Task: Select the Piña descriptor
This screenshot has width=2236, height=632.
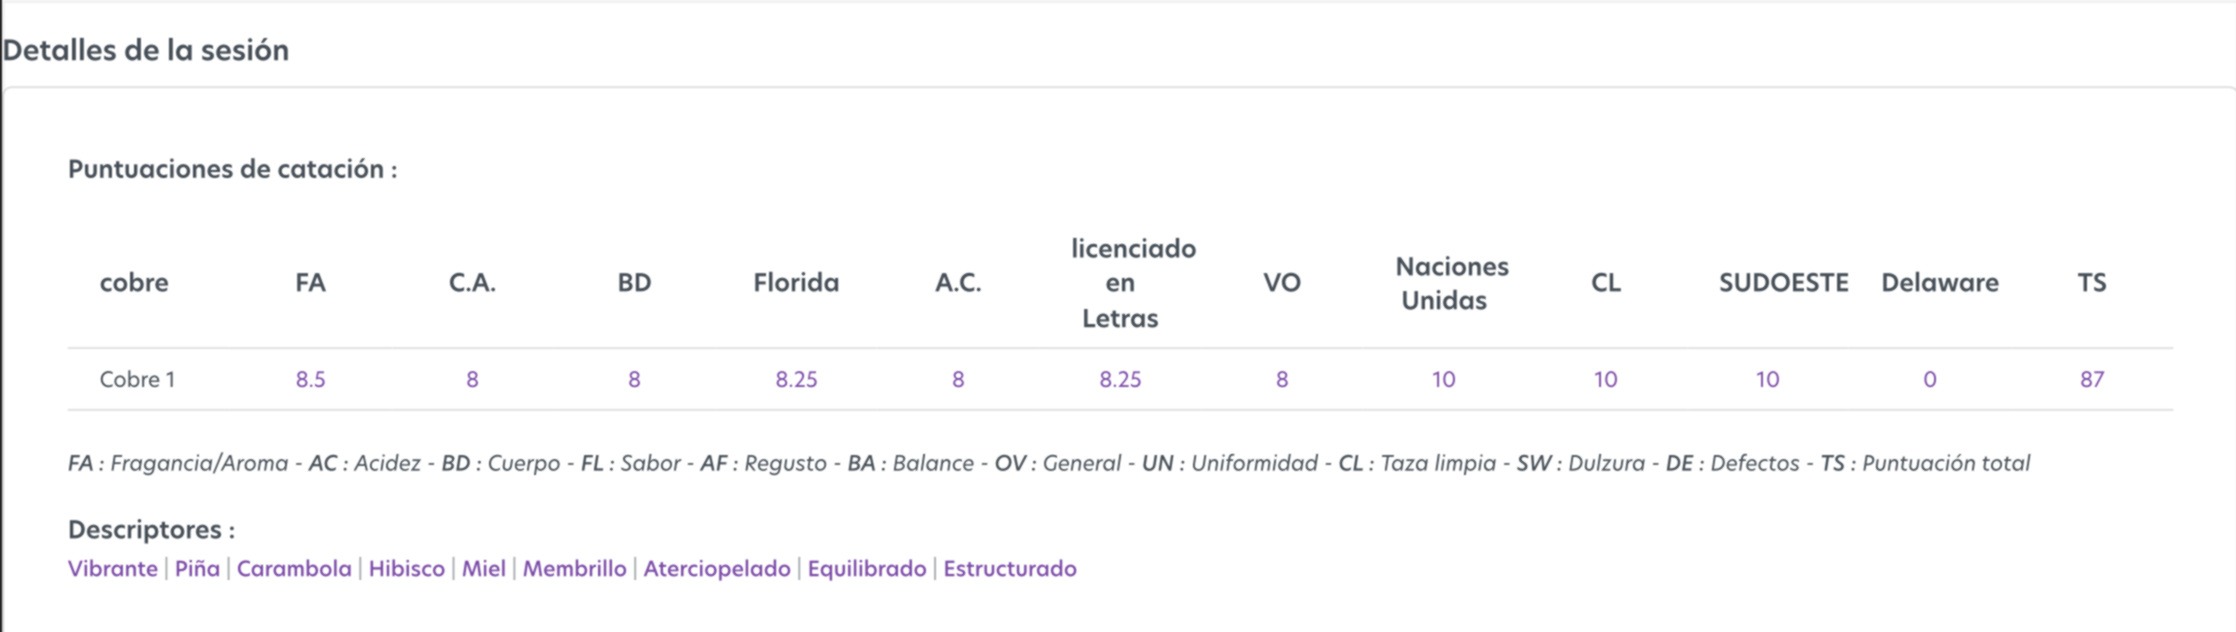Action: point(197,568)
